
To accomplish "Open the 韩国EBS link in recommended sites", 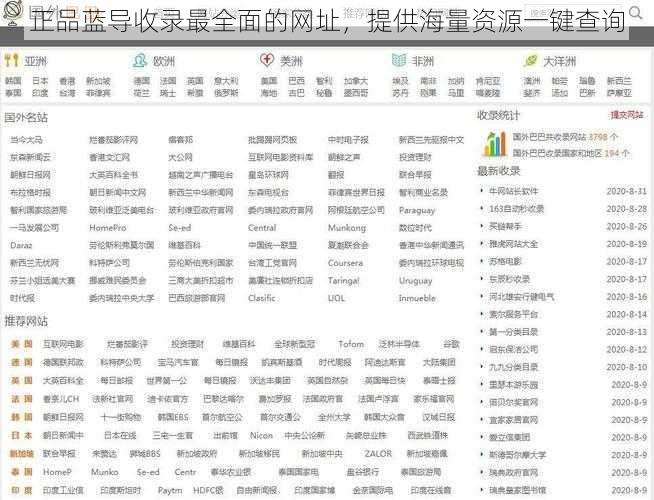I will click(x=173, y=417).
